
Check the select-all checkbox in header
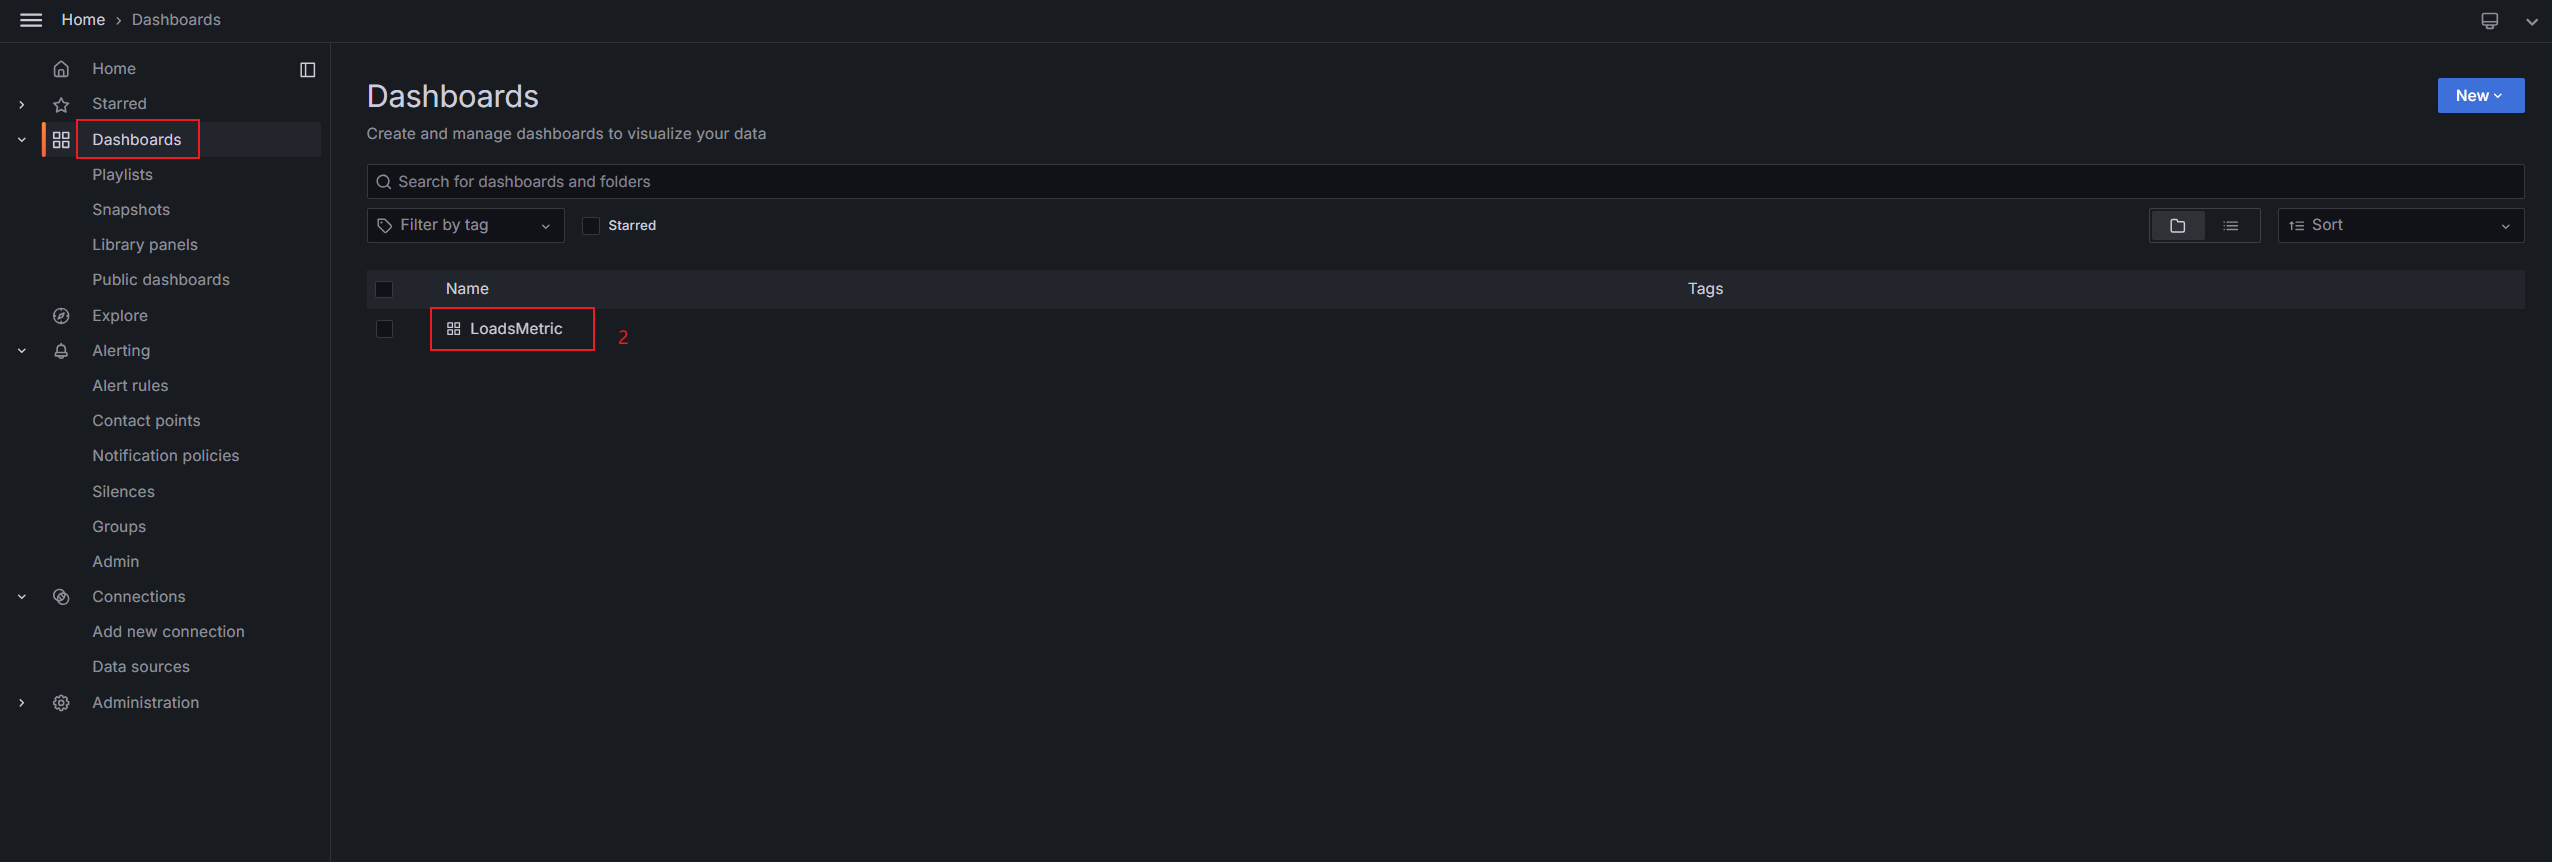[x=384, y=289]
